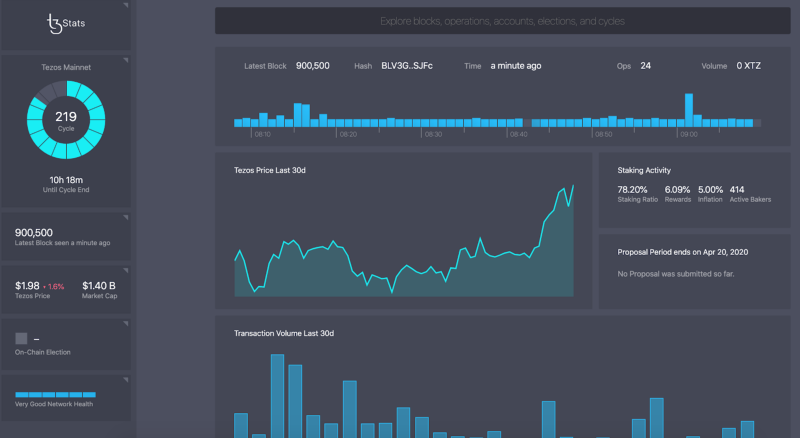Image resolution: width=800 pixels, height=438 pixels.
Task: Click the 08:50 timeline label
Action: [604, 134]
